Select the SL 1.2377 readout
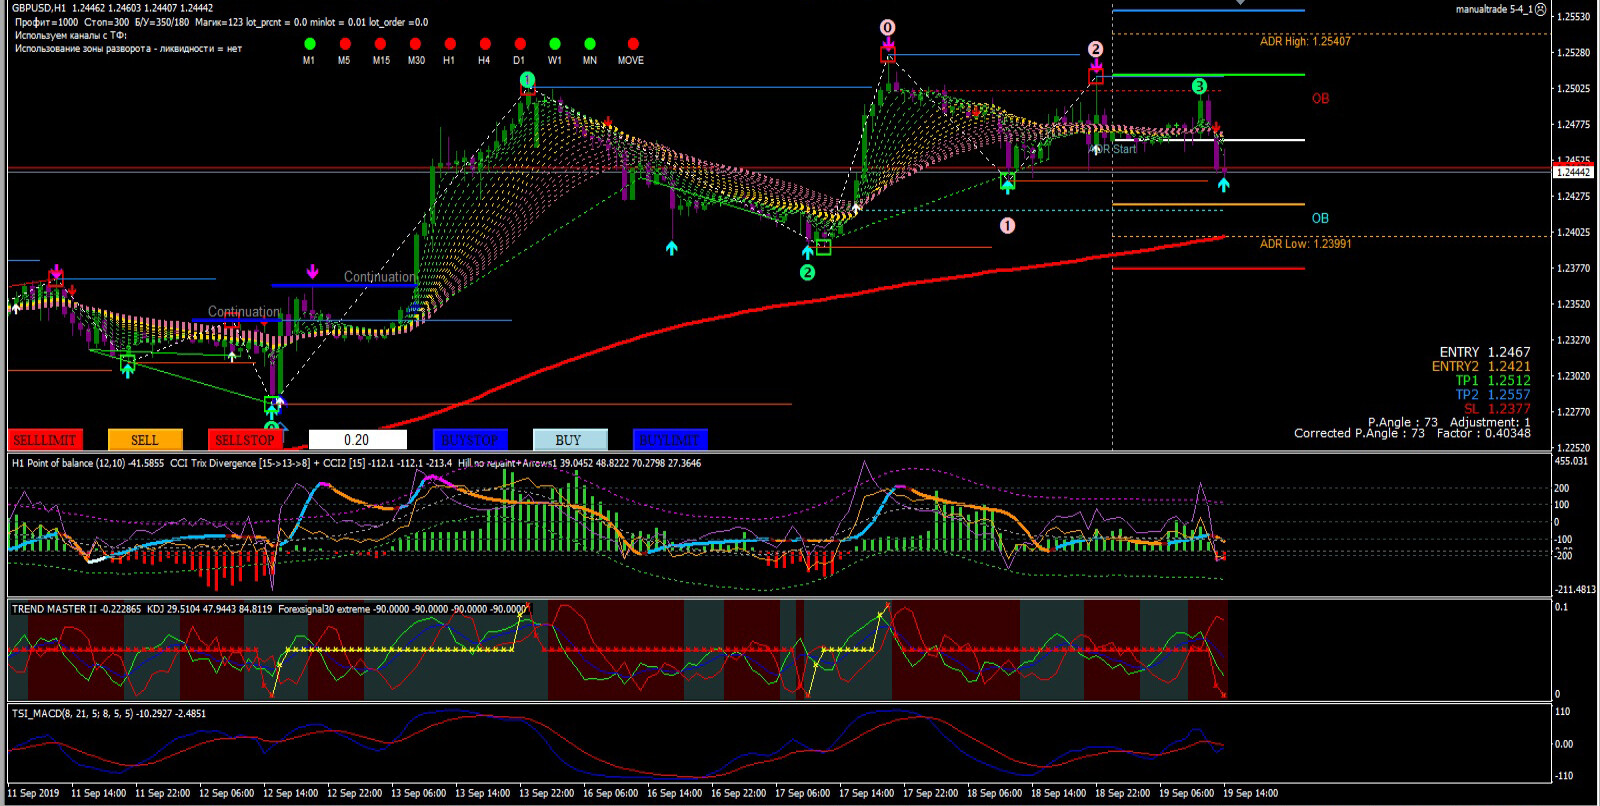The image size is (1600, 806). (x=1497, y=408)
